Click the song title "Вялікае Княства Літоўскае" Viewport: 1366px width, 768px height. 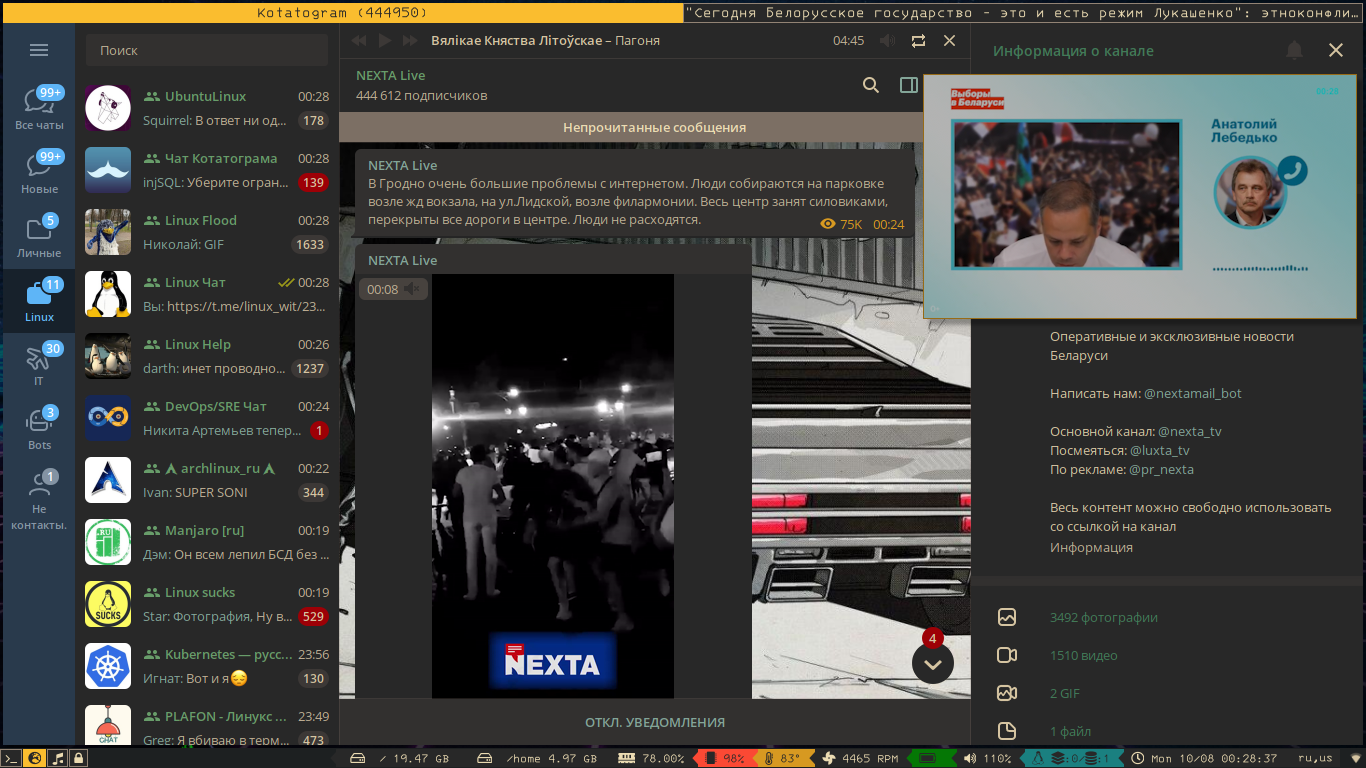click(x=516, y=41)
